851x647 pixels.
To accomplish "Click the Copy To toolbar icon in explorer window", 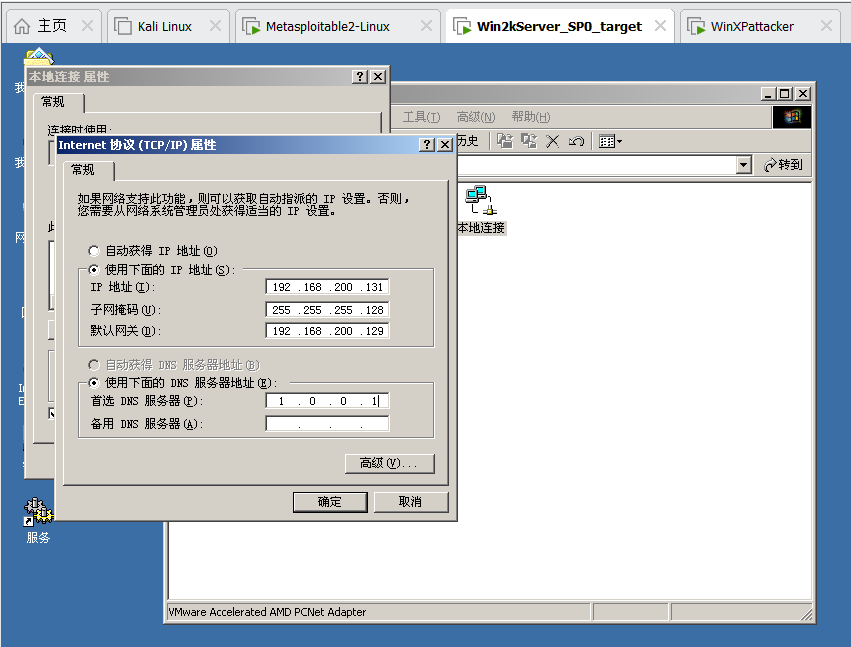I will (529, 141).
